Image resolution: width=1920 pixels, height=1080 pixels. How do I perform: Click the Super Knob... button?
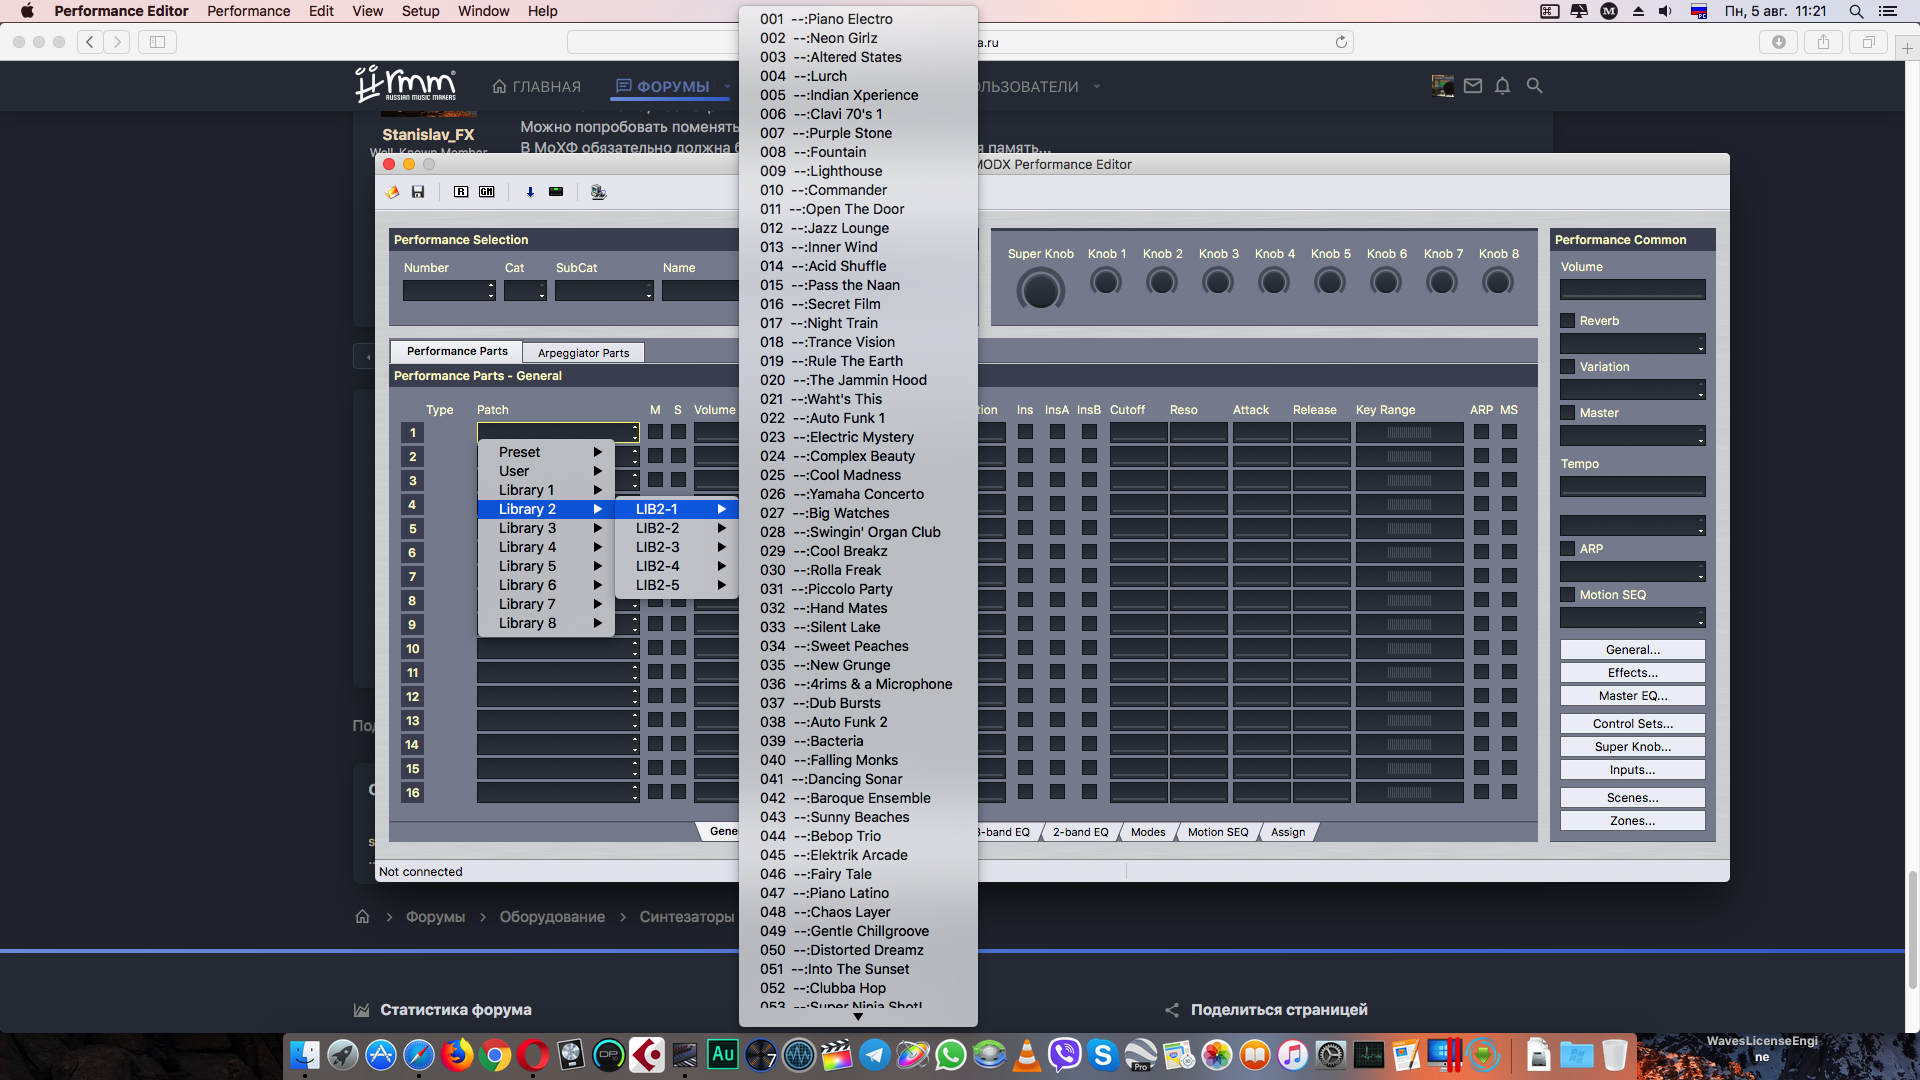pos(1632,747)
